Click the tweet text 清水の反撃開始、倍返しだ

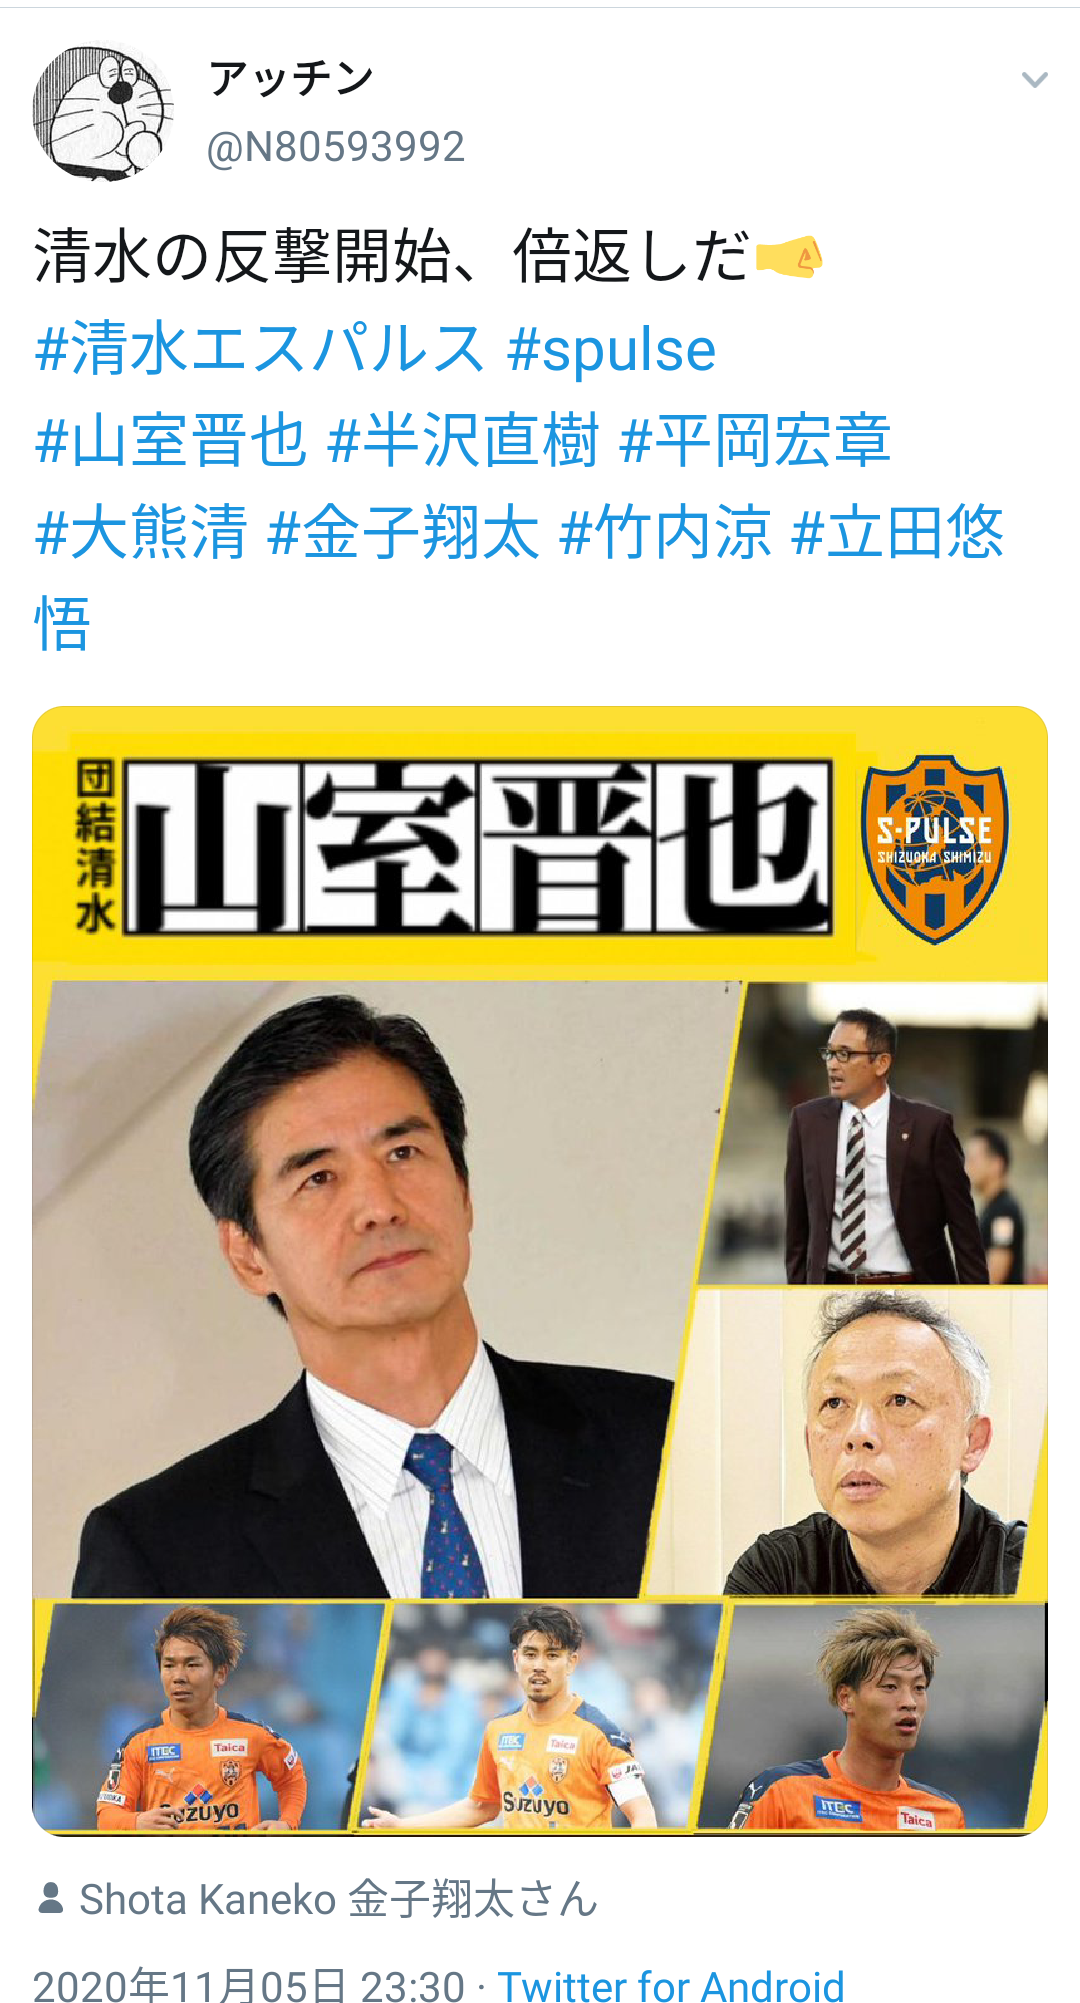click(391, 256)
